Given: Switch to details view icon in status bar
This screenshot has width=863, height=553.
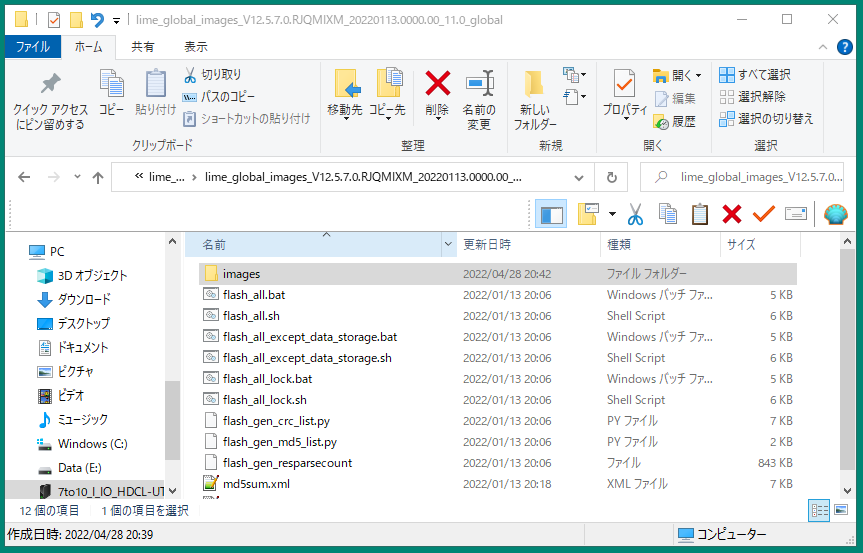Looking at the screenshot, I should click(818, 511).
